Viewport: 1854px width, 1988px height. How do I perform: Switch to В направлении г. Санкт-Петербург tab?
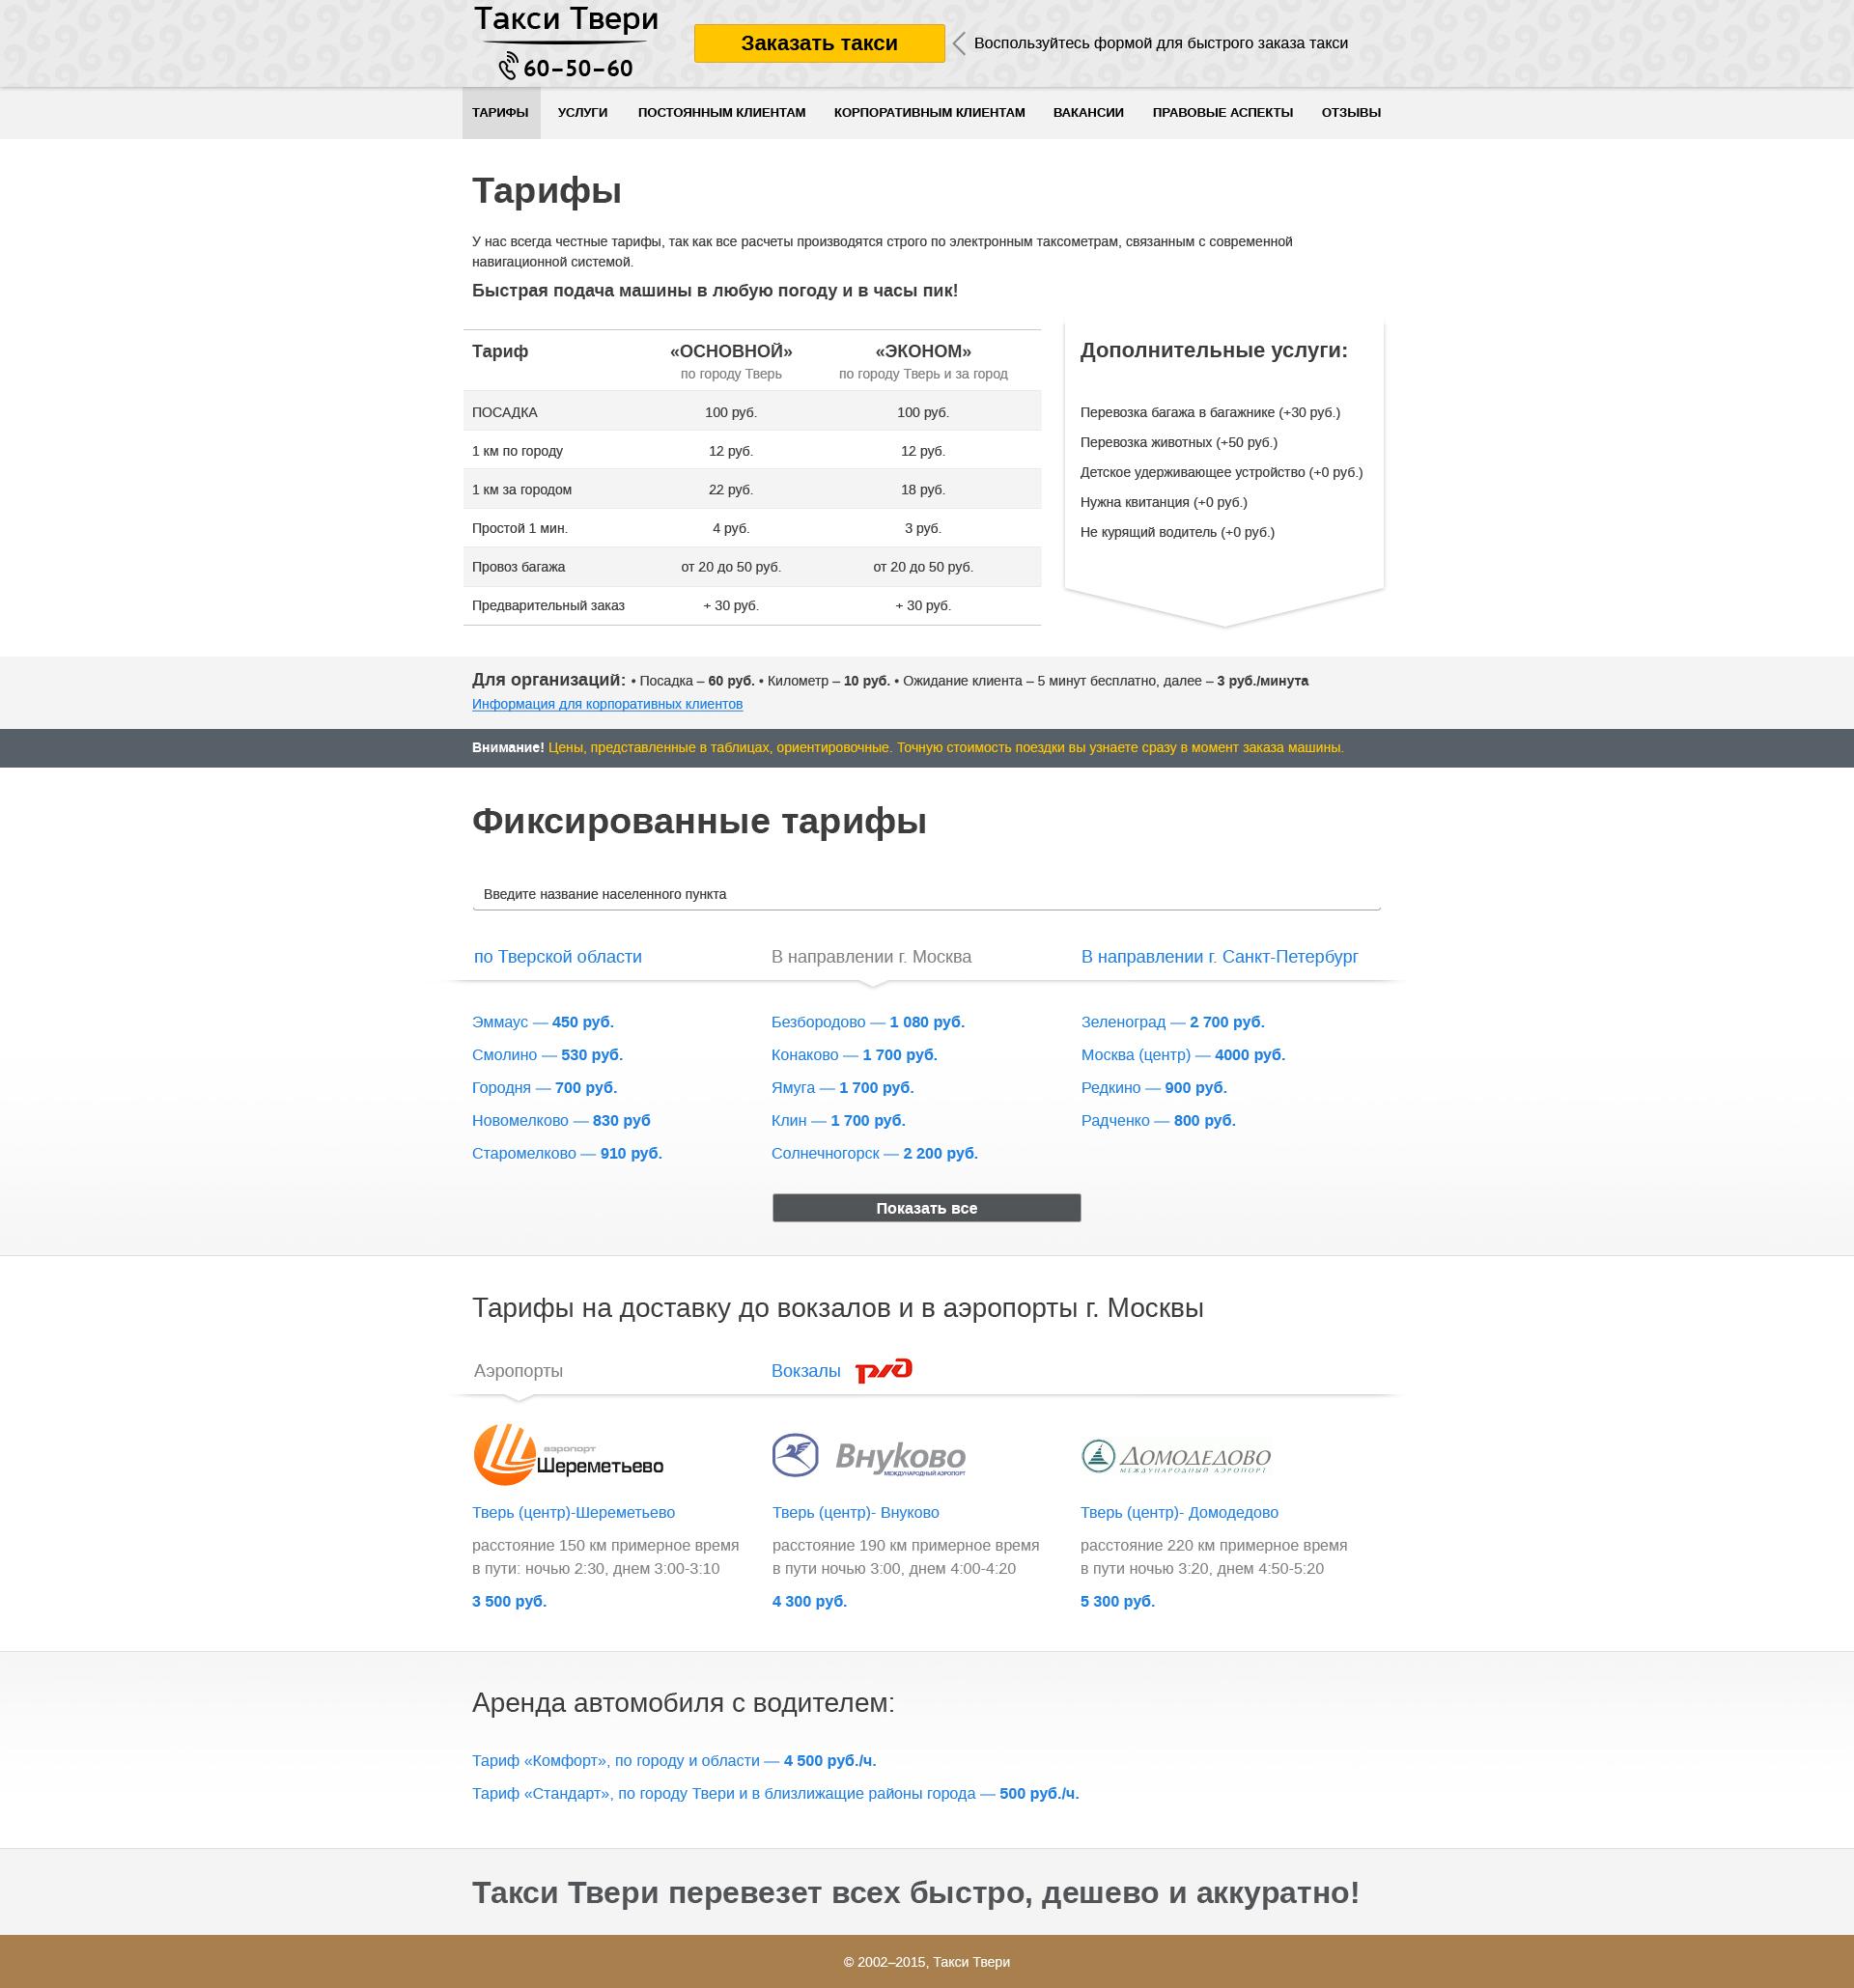point(1219,957)
